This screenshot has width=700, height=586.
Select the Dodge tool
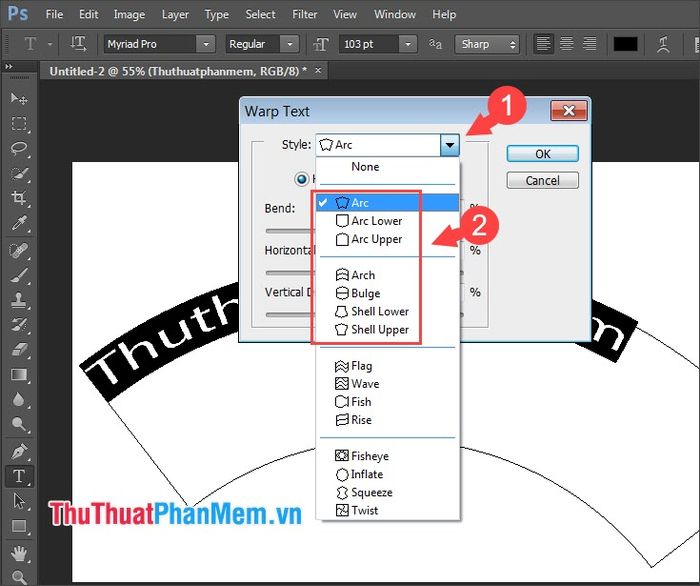point(19,424)
